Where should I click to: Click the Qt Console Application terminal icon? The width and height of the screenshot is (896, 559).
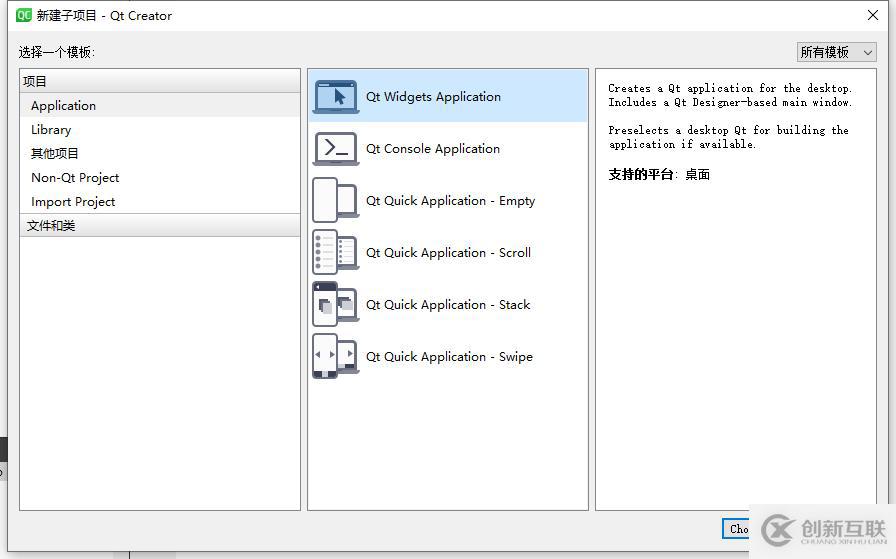point(336,149)
